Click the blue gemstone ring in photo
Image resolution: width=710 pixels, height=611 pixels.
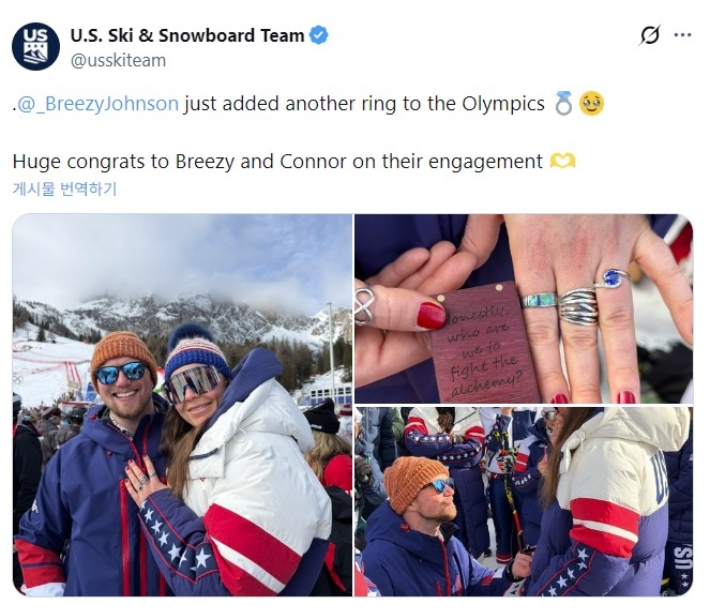[612, 278]
